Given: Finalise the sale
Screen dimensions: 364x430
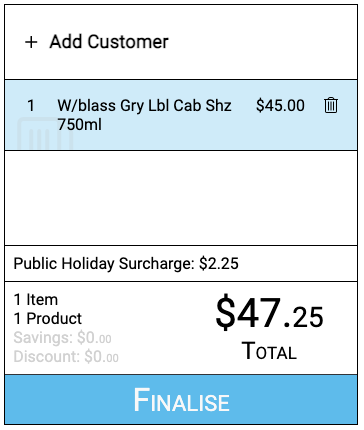Looking at the screenshot, I should pyautogui.click(x=181, y=399).
